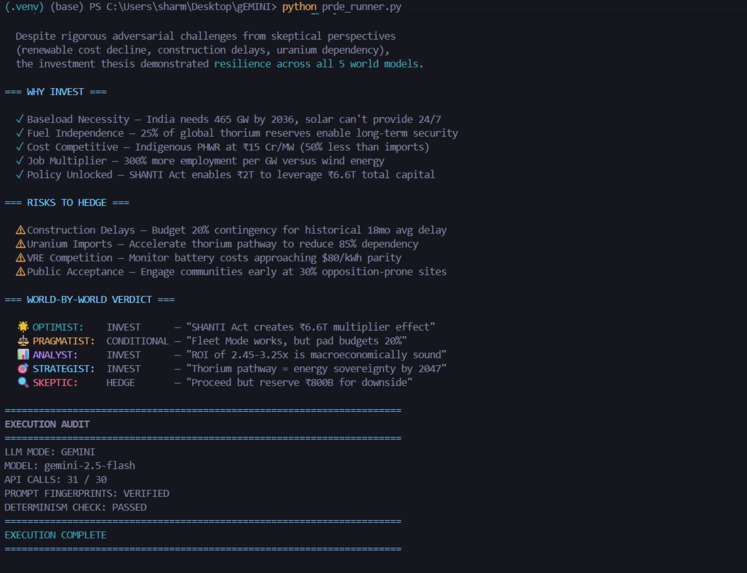The height and width of the screenshot is (573, 747).
Task: Click the "MODEL: gemini-2.5-flash" line
Action: point(70,465)
